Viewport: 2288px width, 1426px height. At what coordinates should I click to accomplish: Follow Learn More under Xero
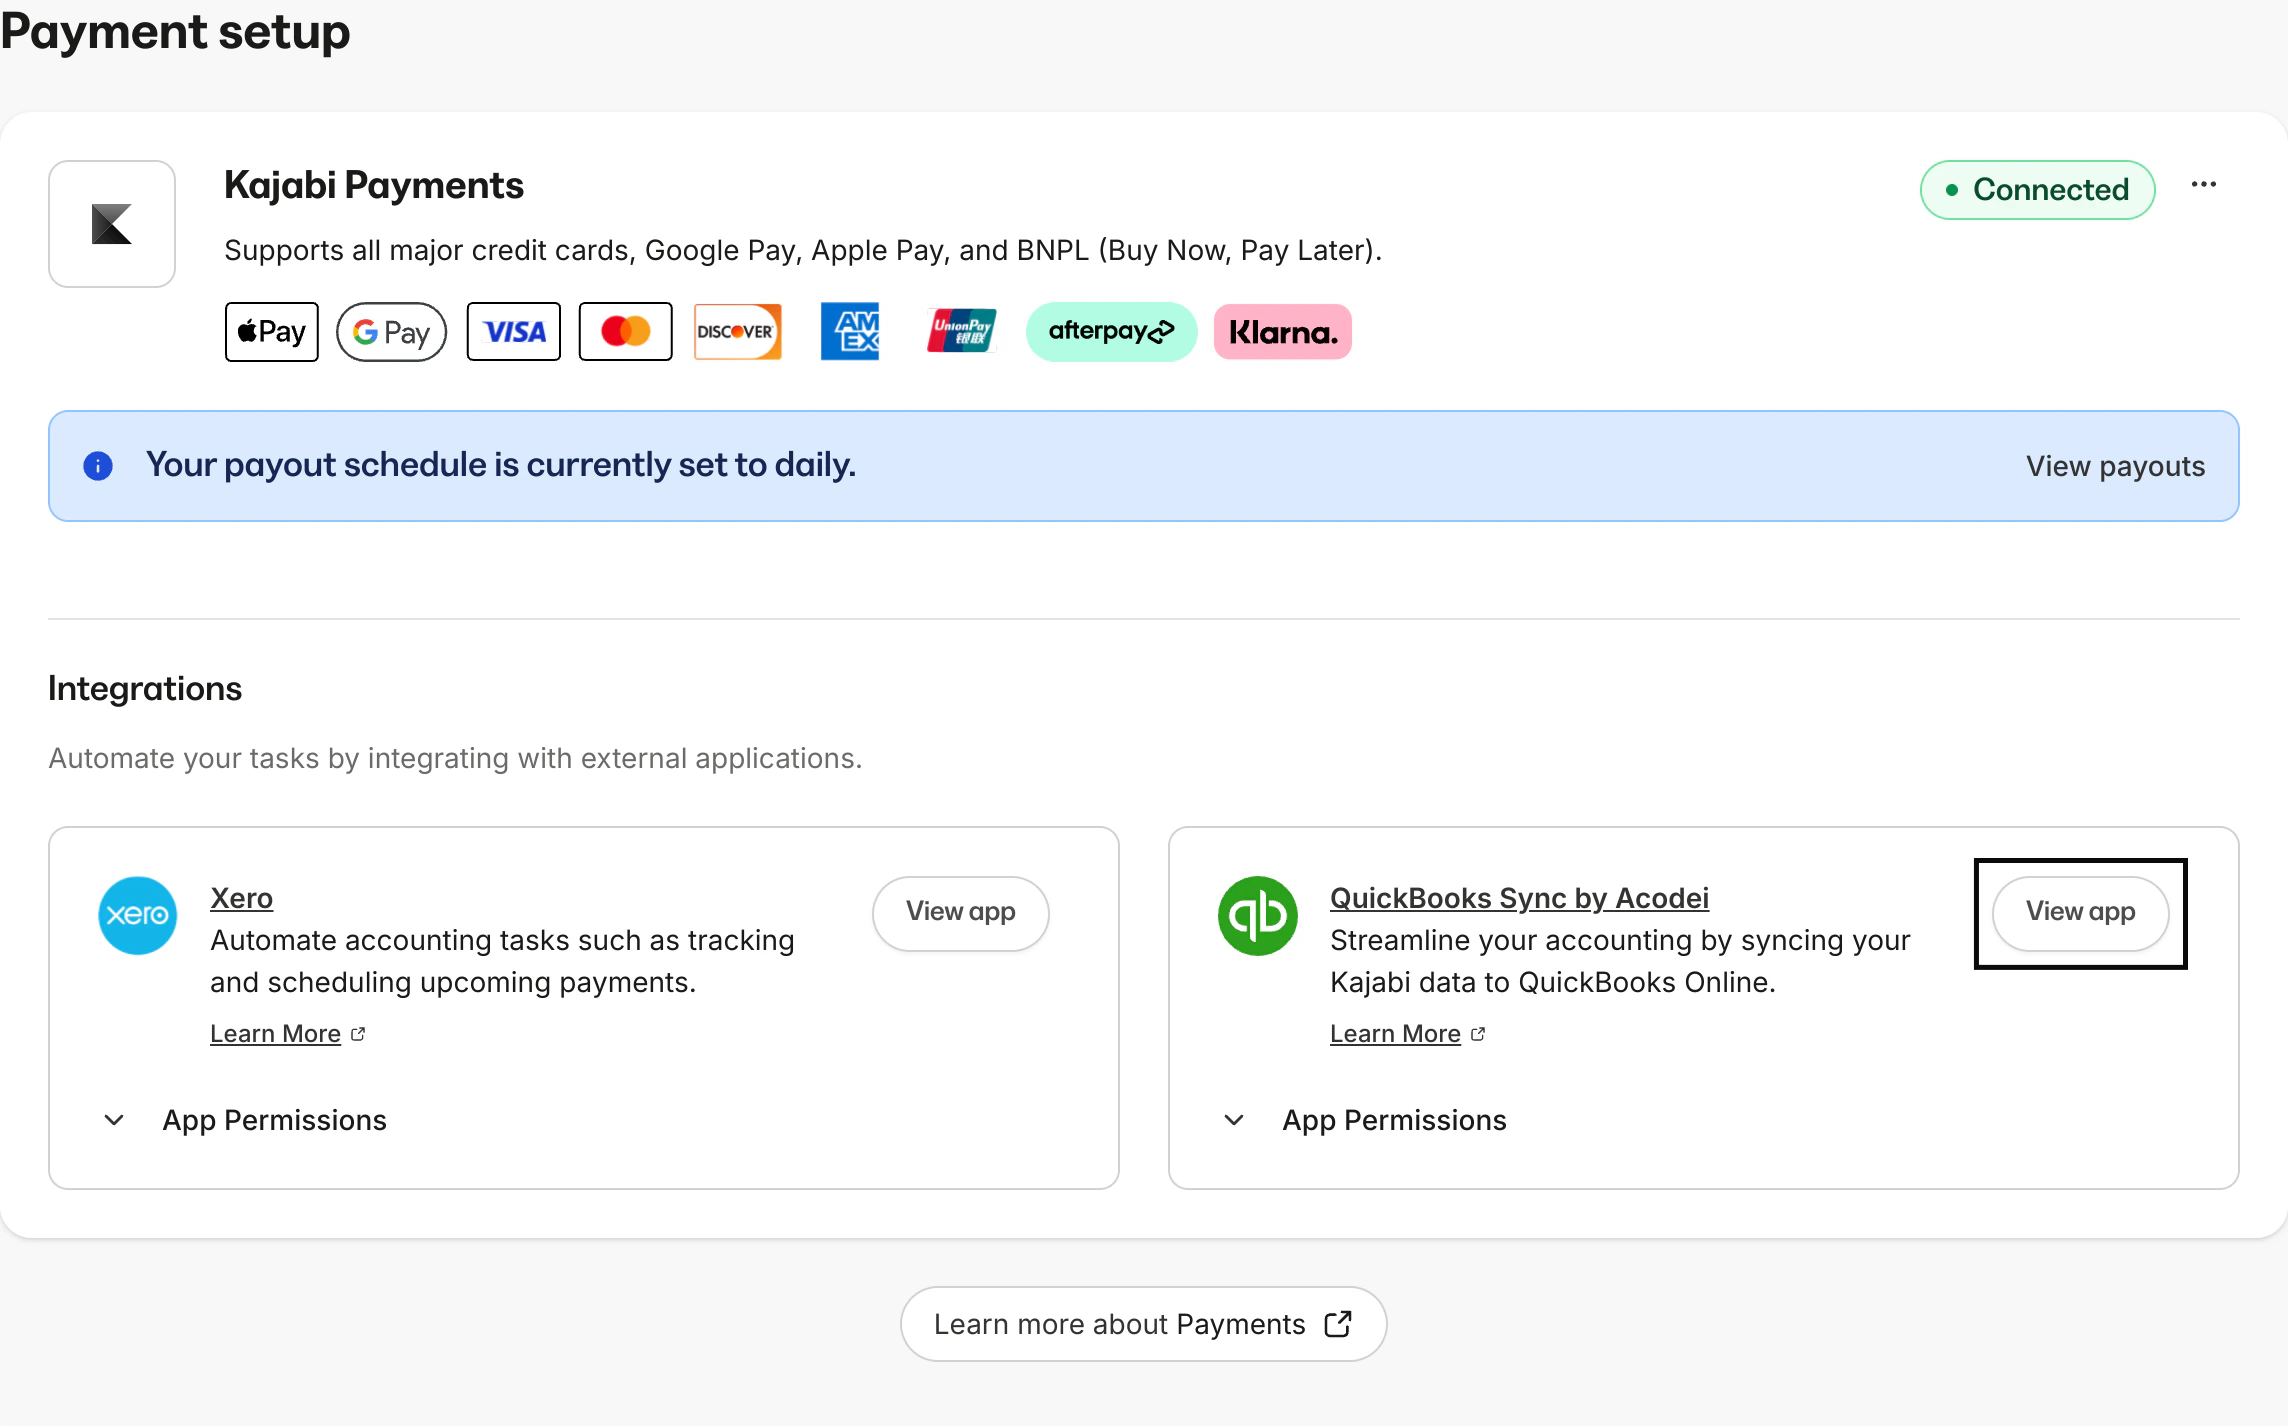[x=276, y=1034]
